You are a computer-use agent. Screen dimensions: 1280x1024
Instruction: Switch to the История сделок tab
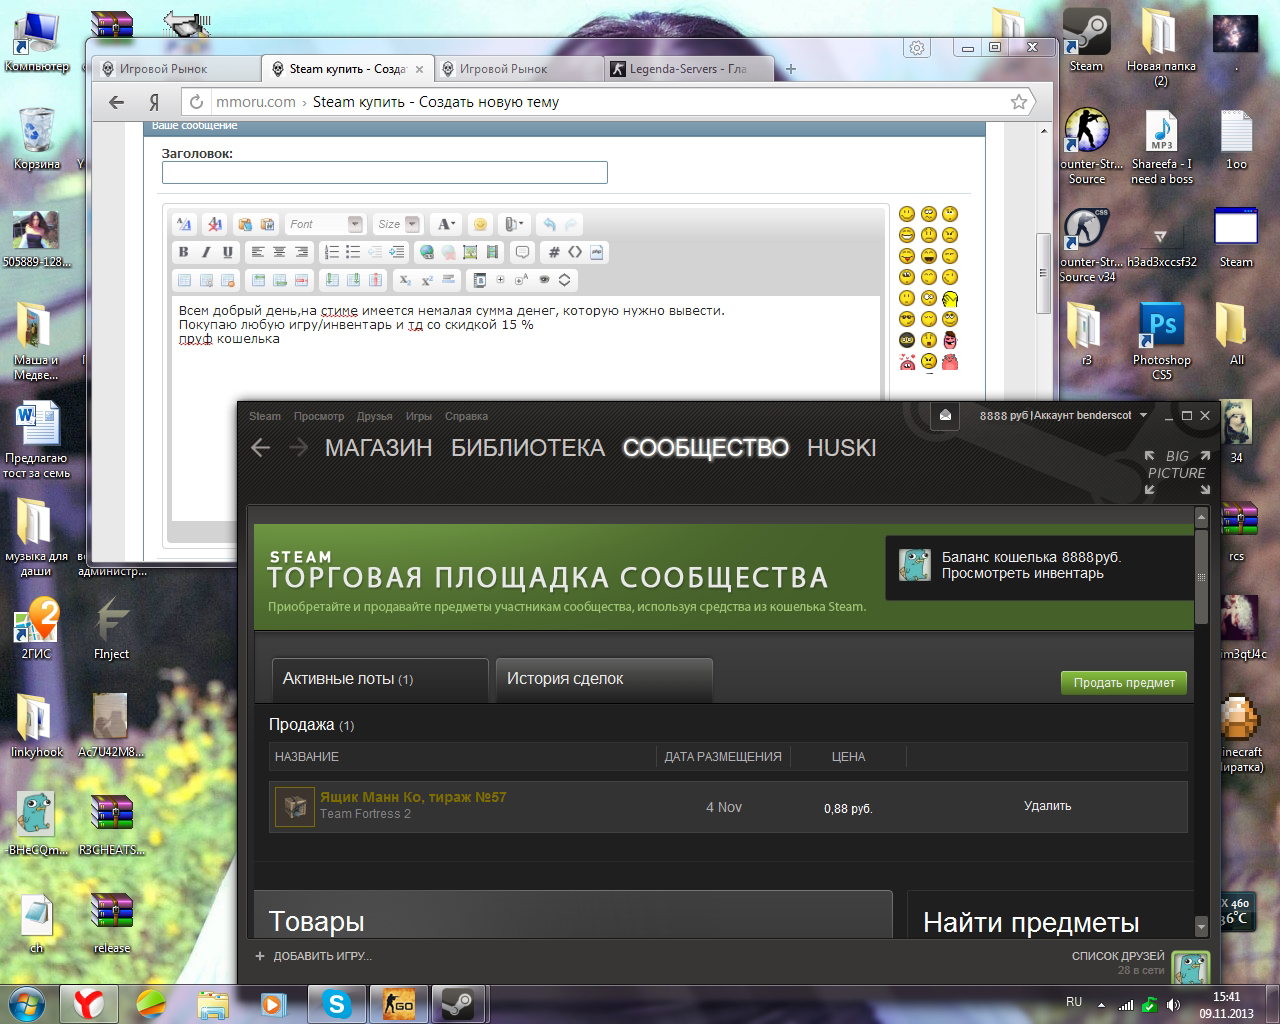604,679
